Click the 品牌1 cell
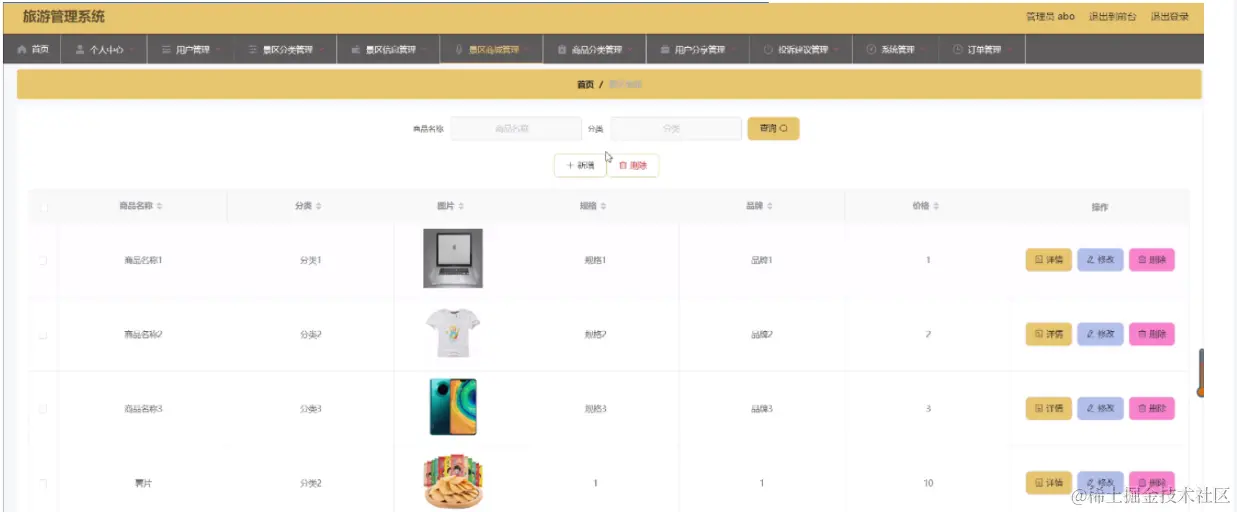The height and width of the screenshot is (512, 1237). (x=762, y=260)
